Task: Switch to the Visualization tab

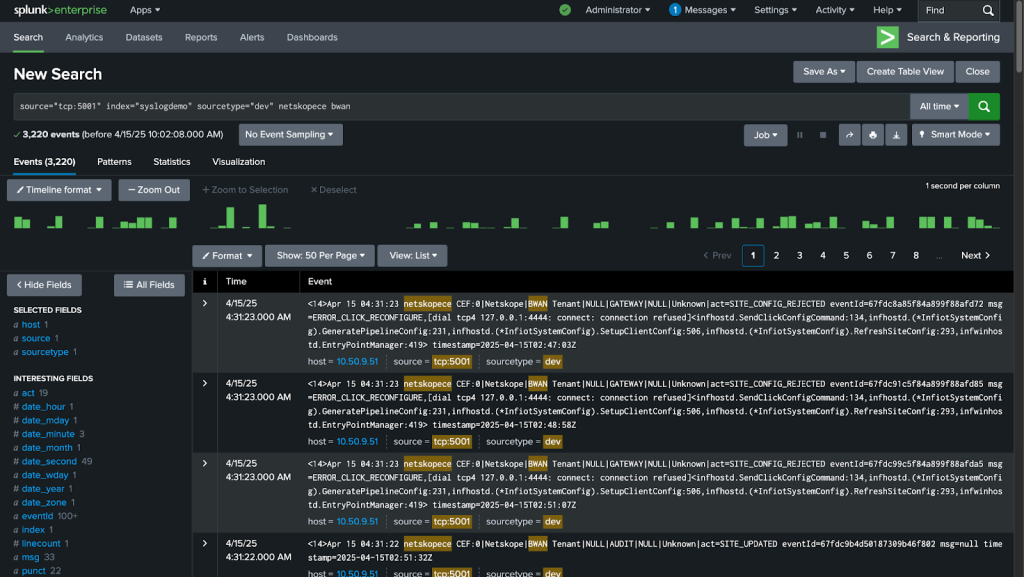Action: coord(238,162)
